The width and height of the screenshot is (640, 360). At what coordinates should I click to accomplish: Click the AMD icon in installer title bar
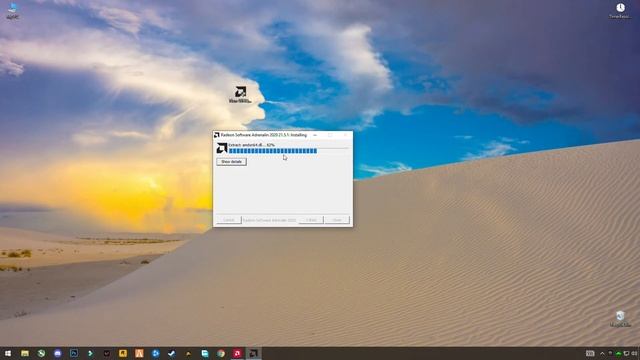(217, 135)
